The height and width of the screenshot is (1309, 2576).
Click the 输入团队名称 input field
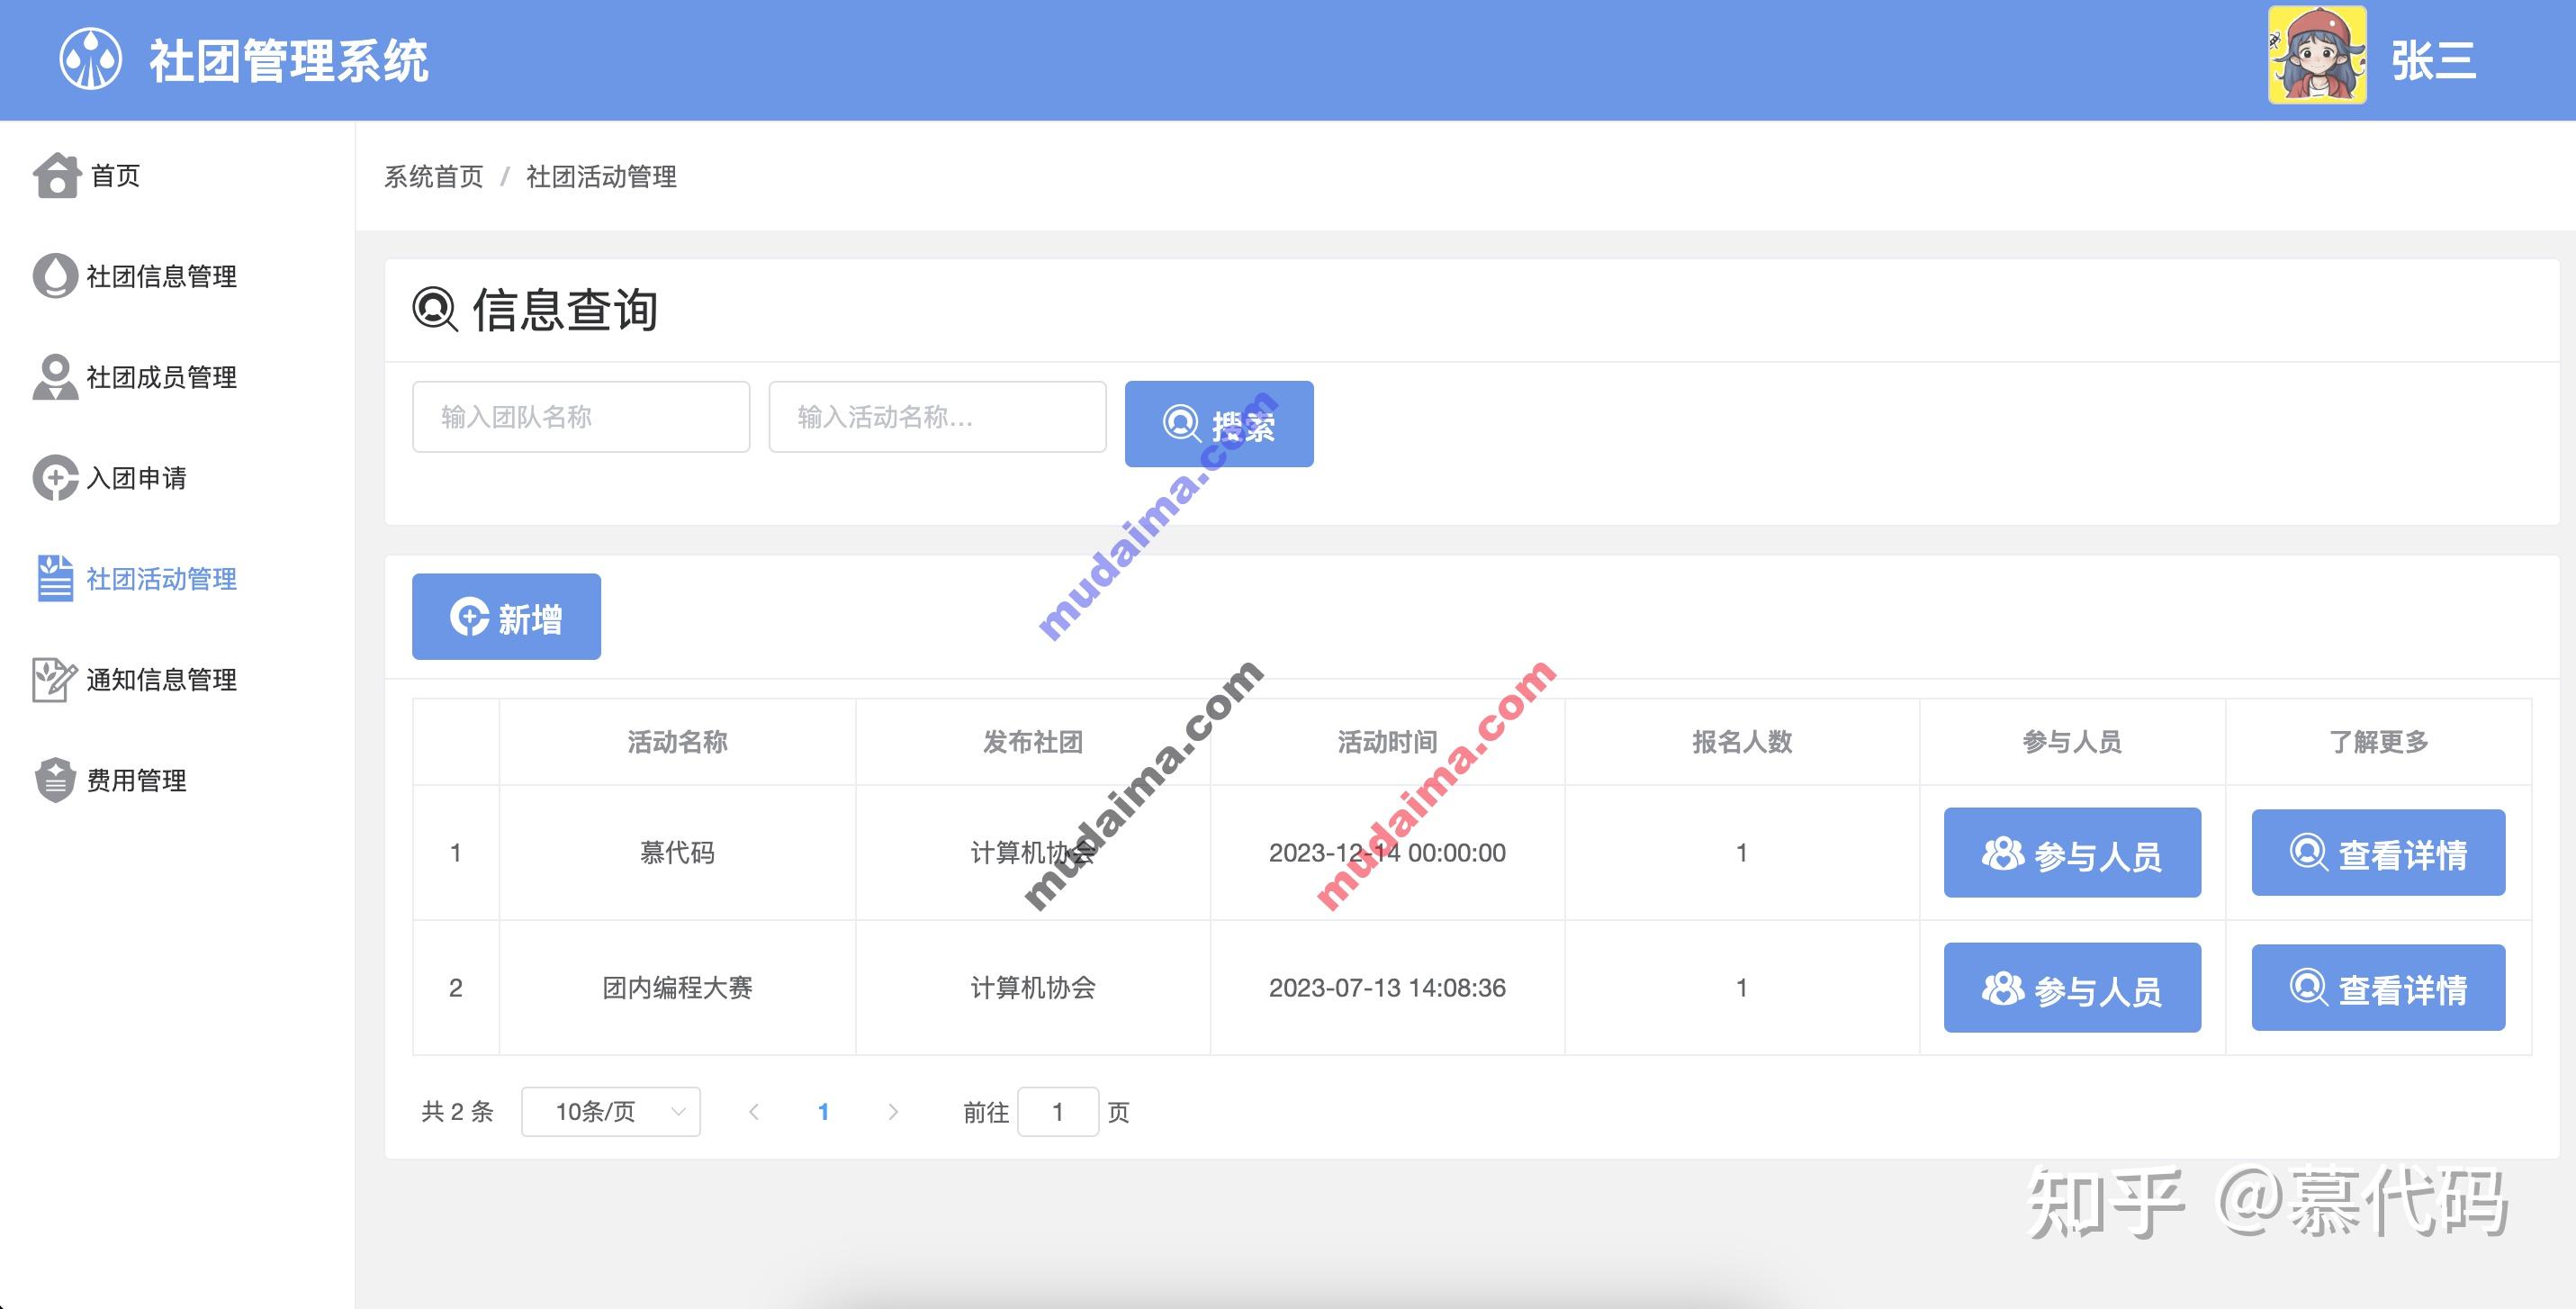[581, 417]
